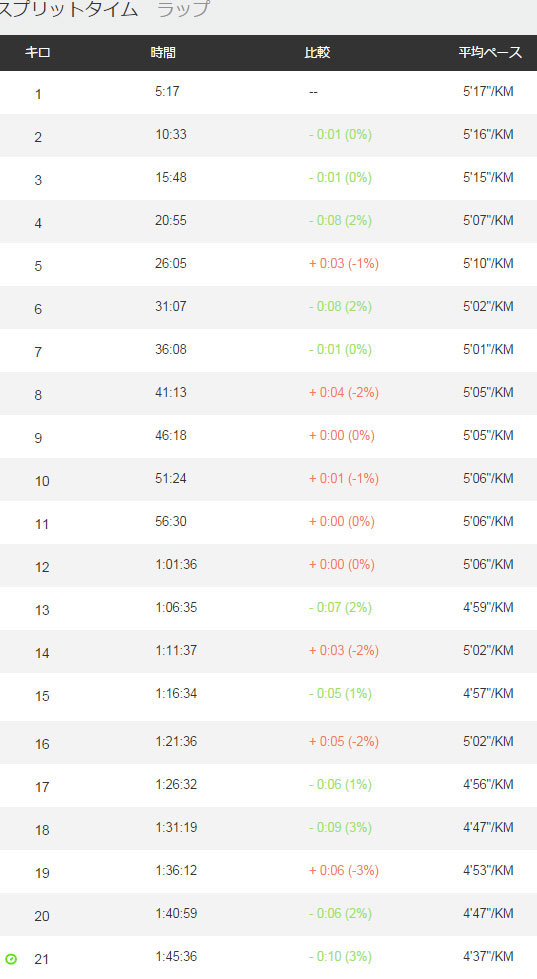The height and width of the screenshot is (979, 537).
Task: Select the 1:16:34 split at kilometer 15
Action: tap(176, 694)
